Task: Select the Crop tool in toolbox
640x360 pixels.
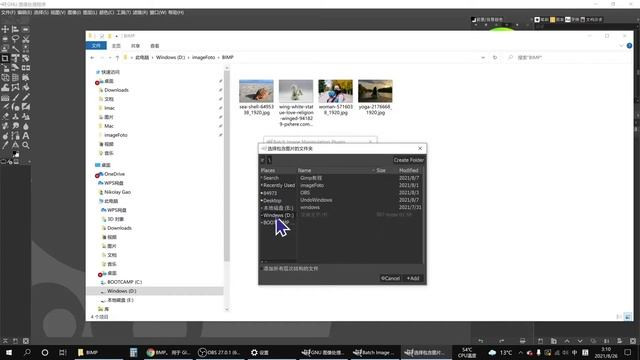Action: click(x=5, y=58)
